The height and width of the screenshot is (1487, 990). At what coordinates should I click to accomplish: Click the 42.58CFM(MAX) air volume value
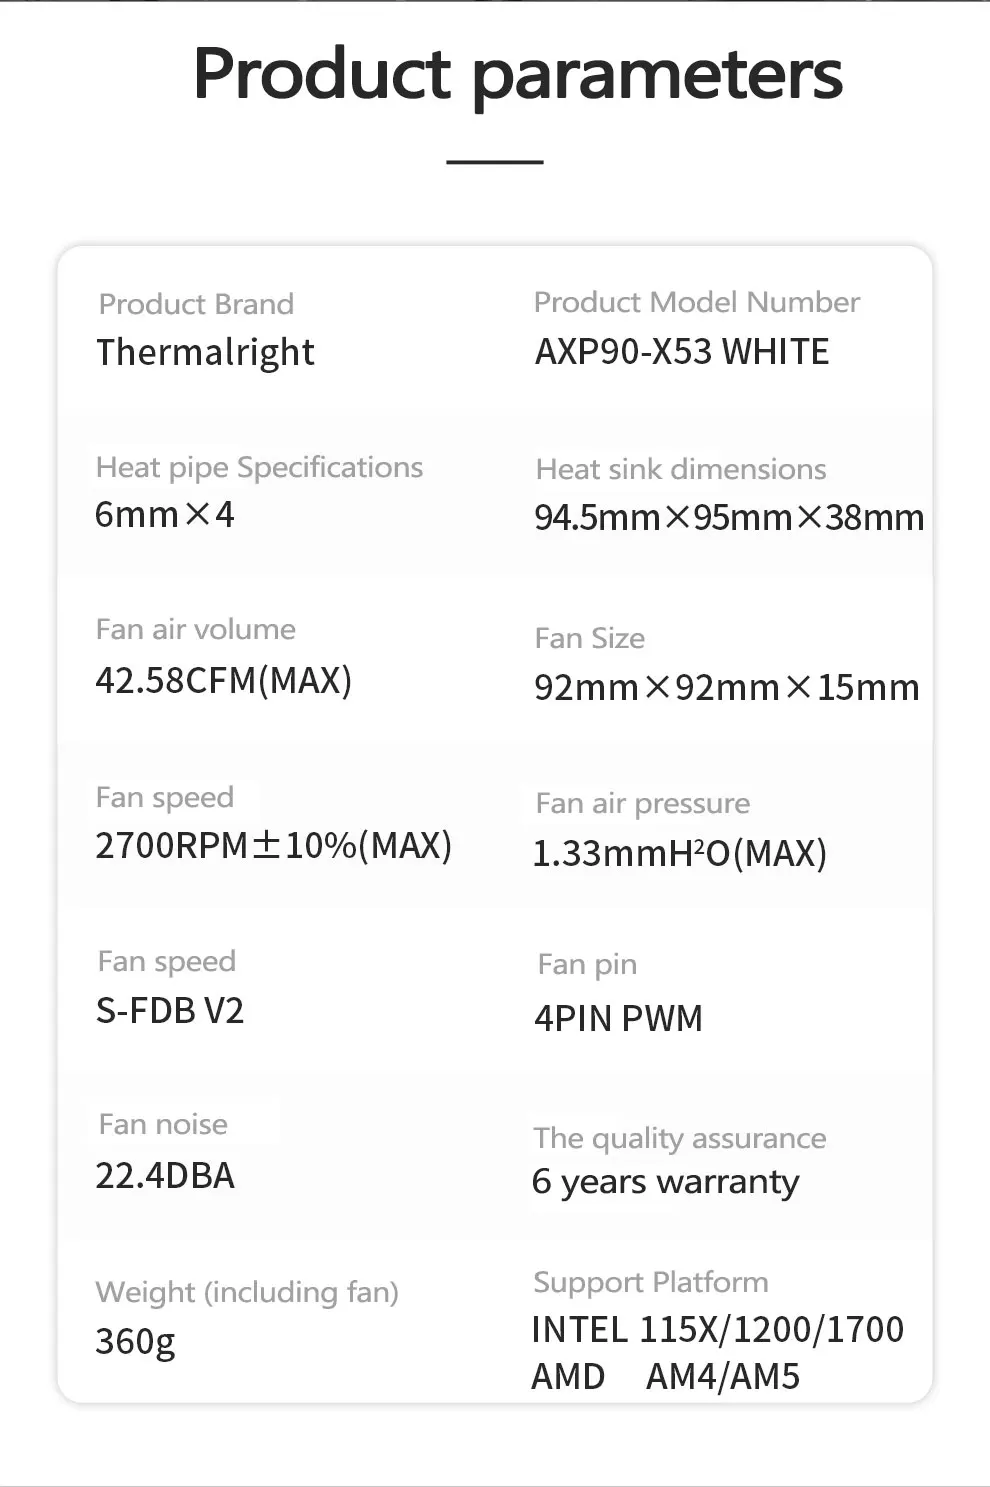(223, 680)
